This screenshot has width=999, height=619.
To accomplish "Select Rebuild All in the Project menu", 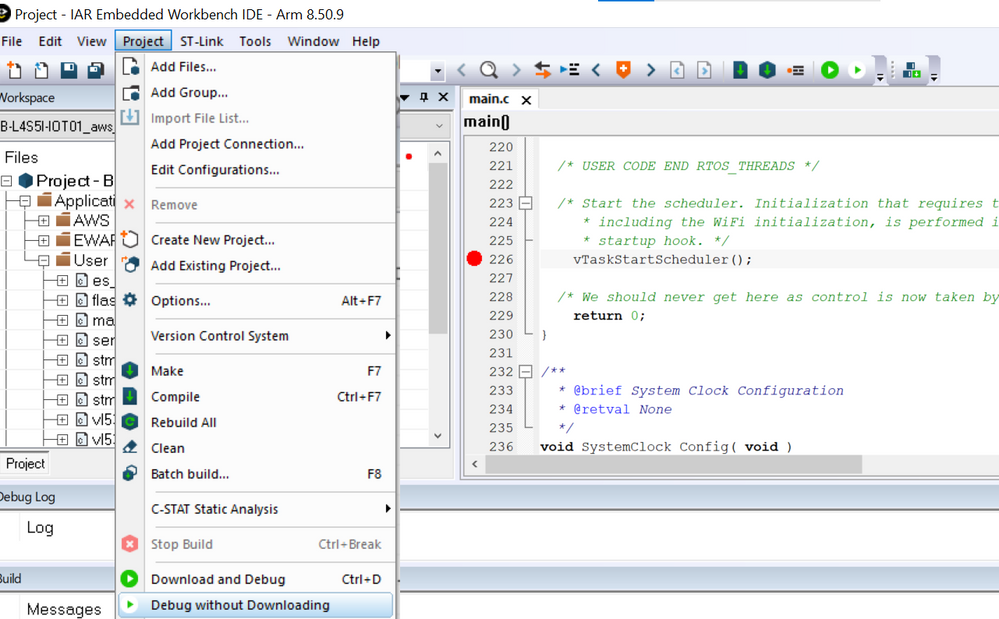I will (x=256, y=422).
